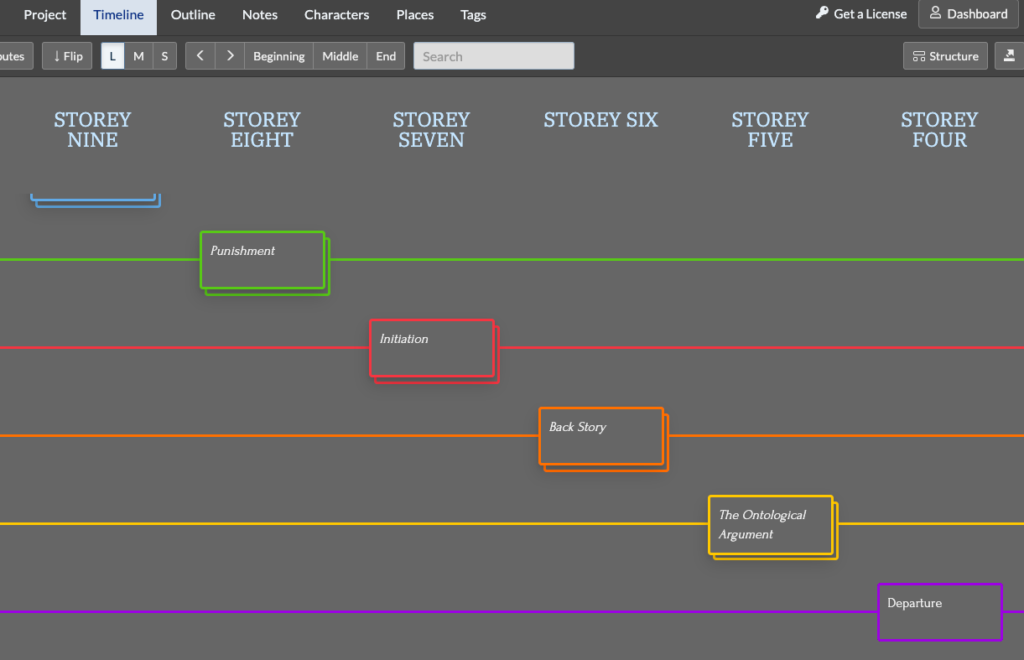The image size is (1024, 660).
Task: Open the Back Story scene card
Action: click(x=601, y=436)
